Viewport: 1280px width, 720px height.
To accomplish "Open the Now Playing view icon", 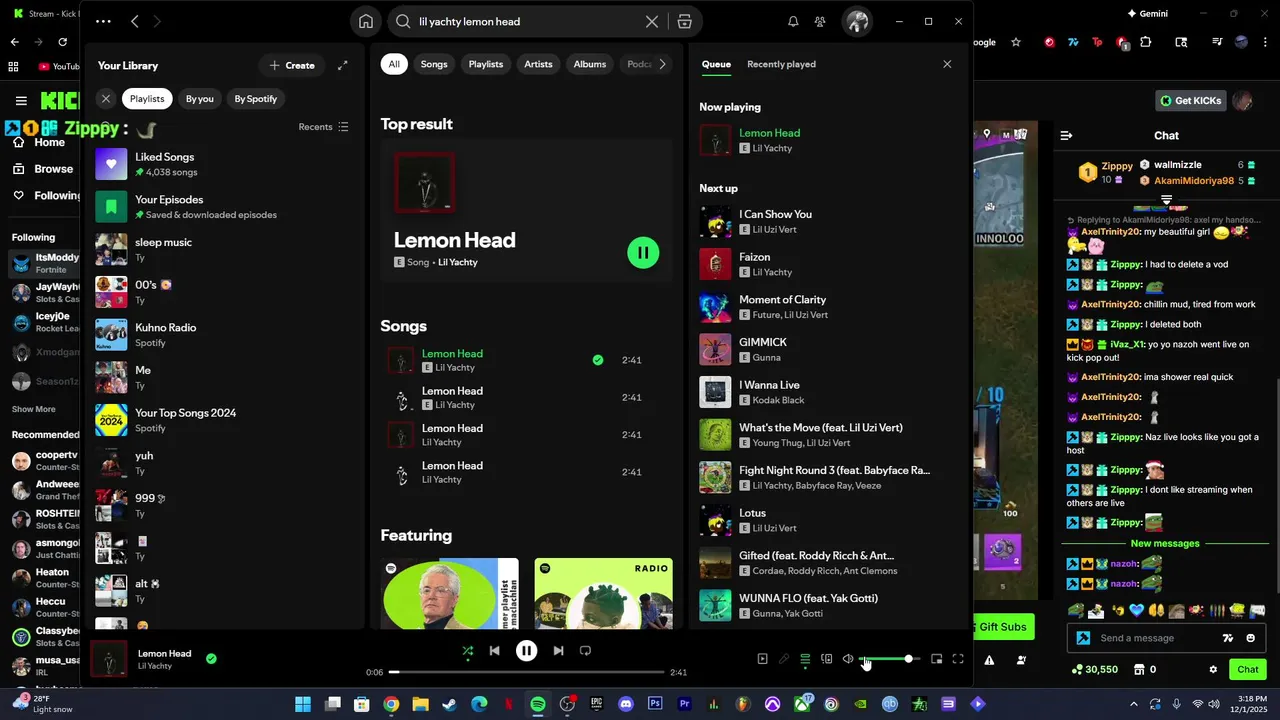I will pyautogui.click(x=762, y=659).
